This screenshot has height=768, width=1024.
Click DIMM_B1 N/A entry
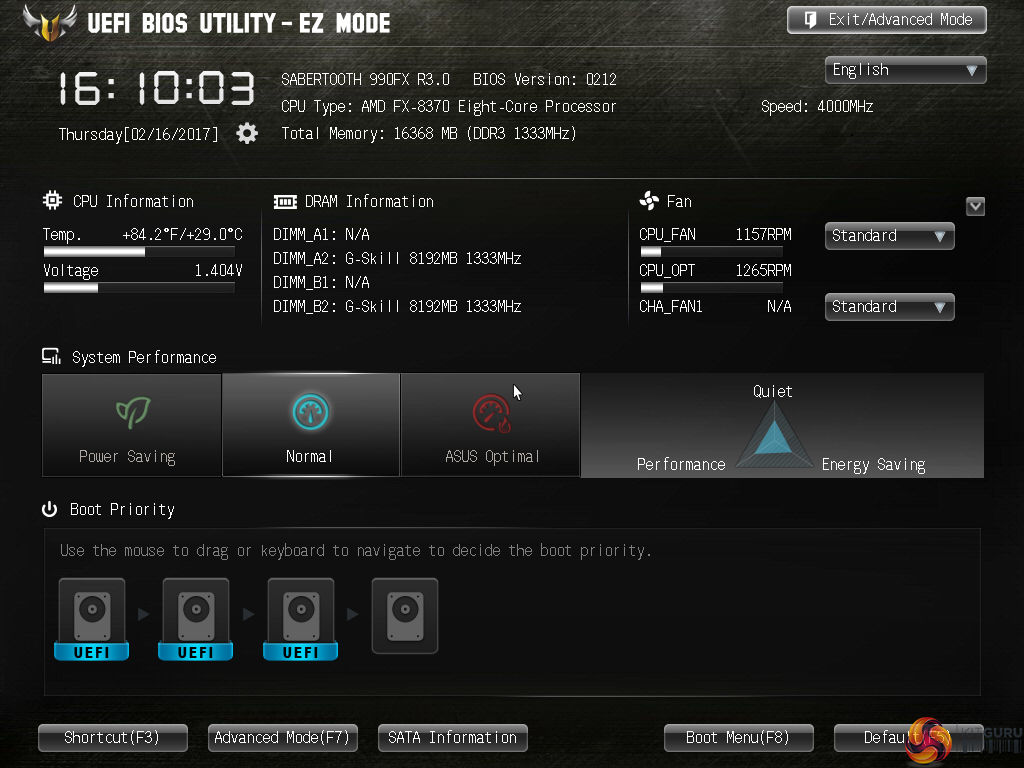pyautogui.click(x=321, y=282)
